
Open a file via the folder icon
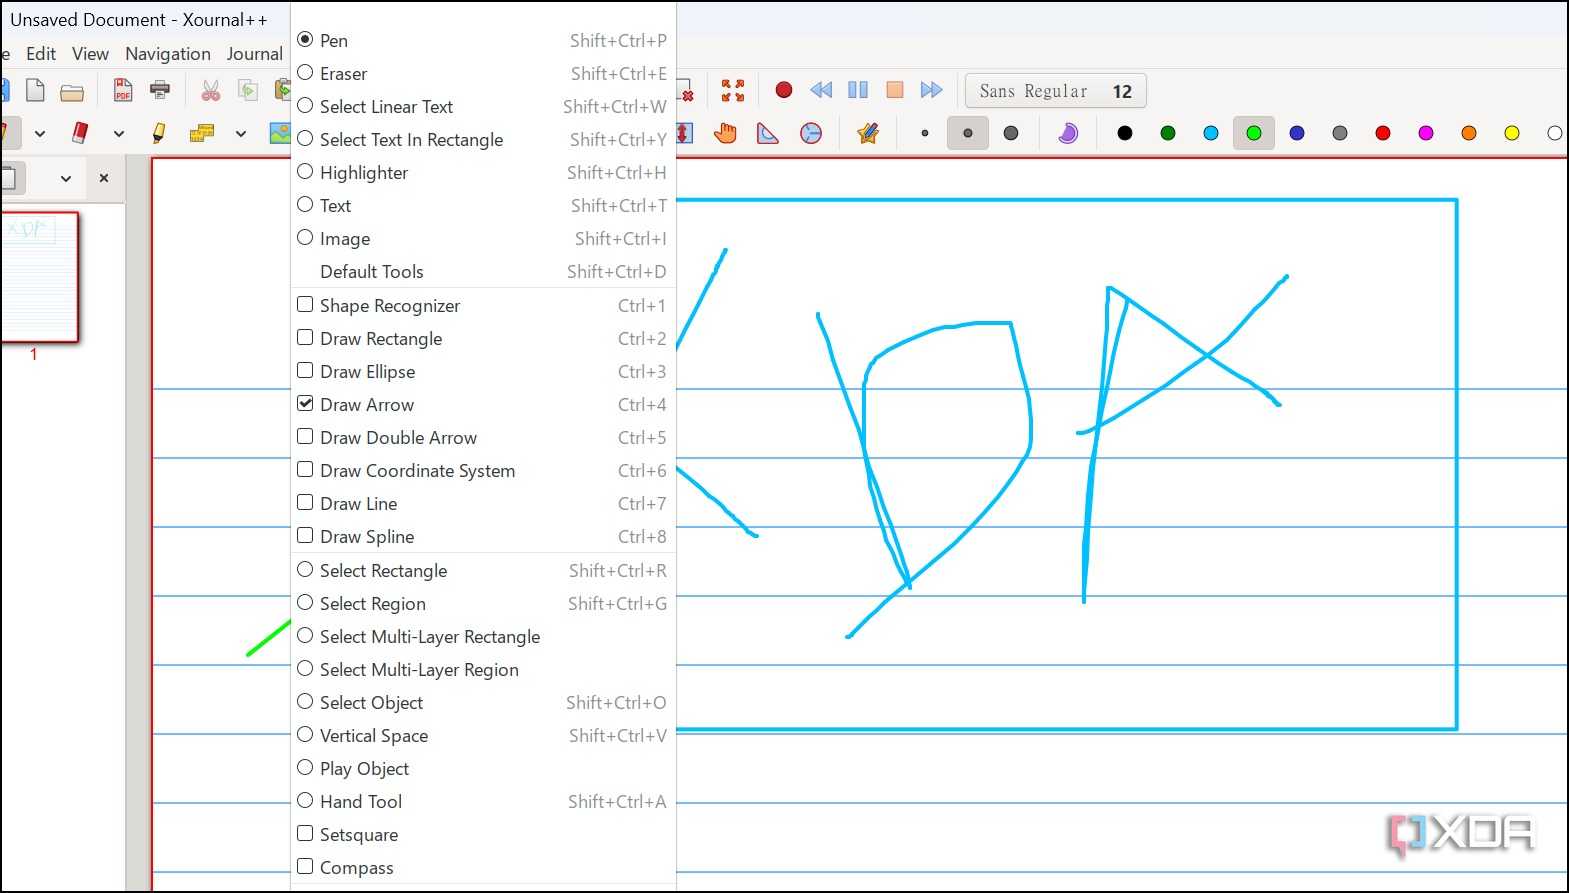(x=72, y=93)
